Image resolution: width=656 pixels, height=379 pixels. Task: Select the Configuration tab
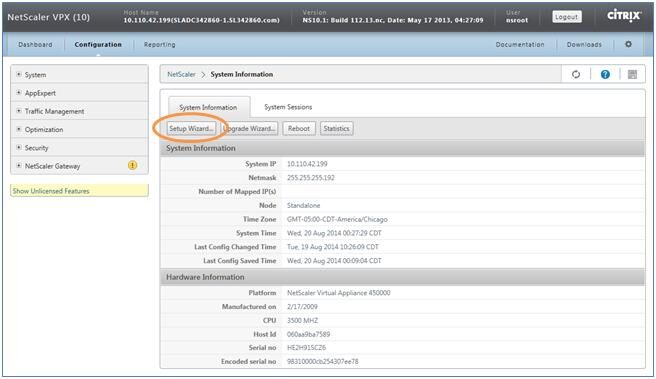click(98, 44)
